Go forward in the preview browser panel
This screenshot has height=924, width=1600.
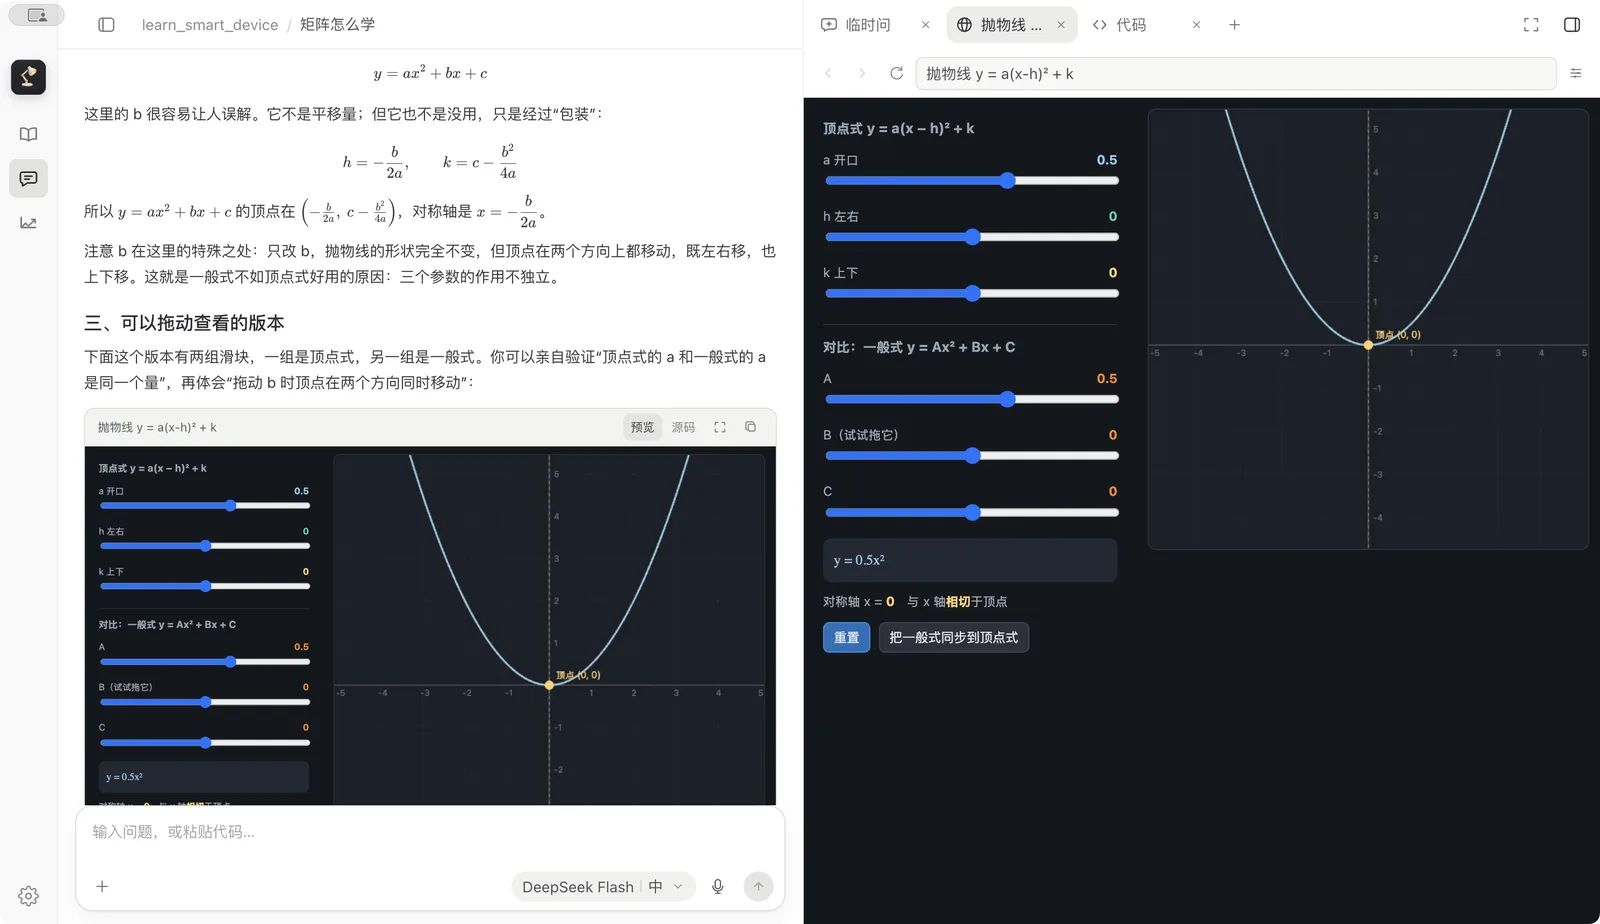862,73
